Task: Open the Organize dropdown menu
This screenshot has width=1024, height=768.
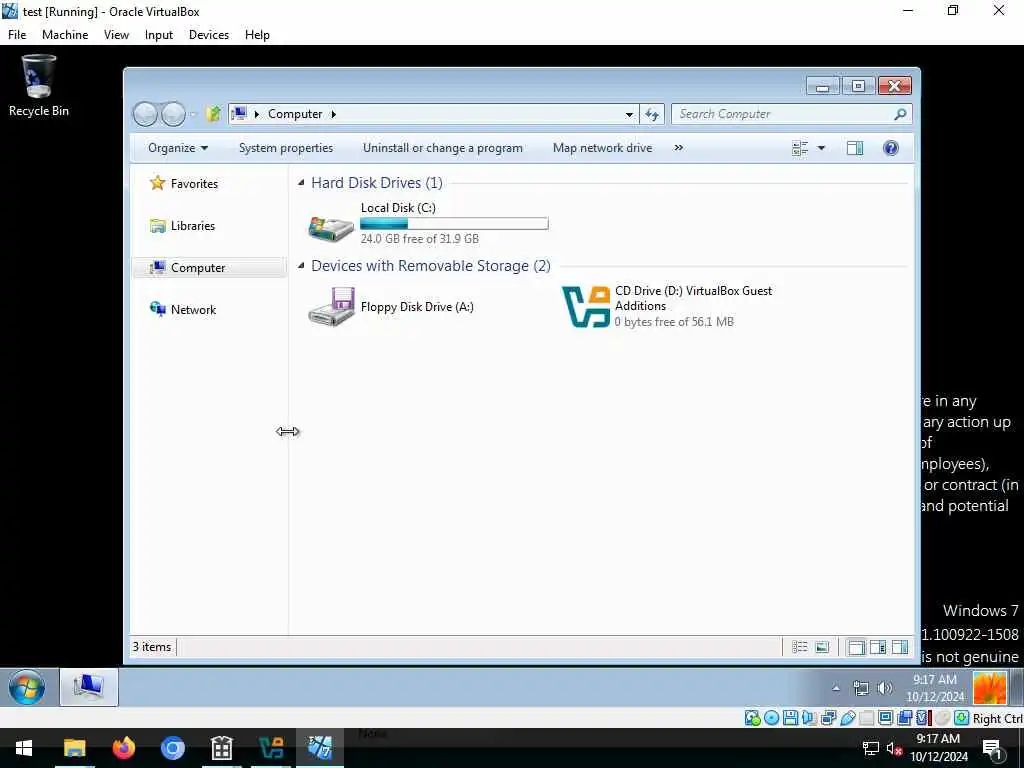Action: (x=178, y=148)
